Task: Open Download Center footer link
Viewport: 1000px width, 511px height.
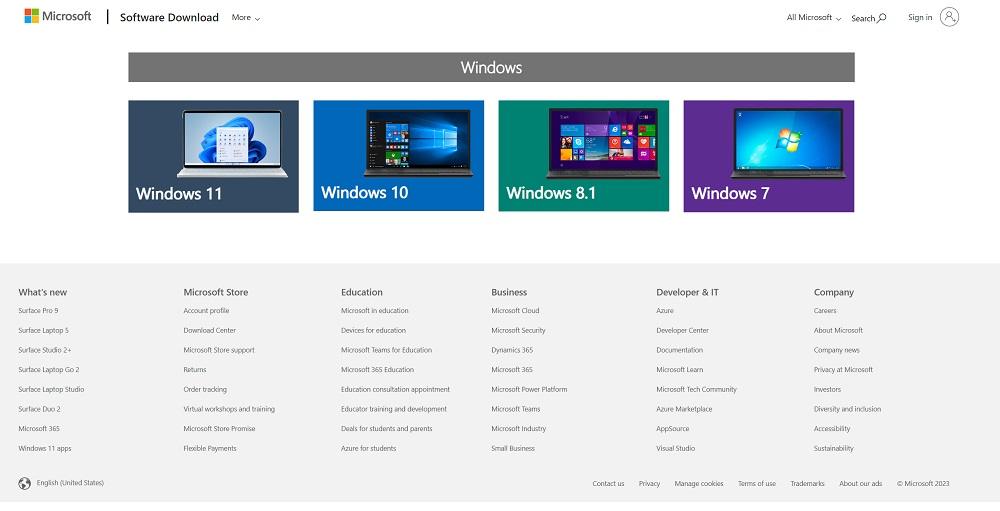Action: coord(209,330)
